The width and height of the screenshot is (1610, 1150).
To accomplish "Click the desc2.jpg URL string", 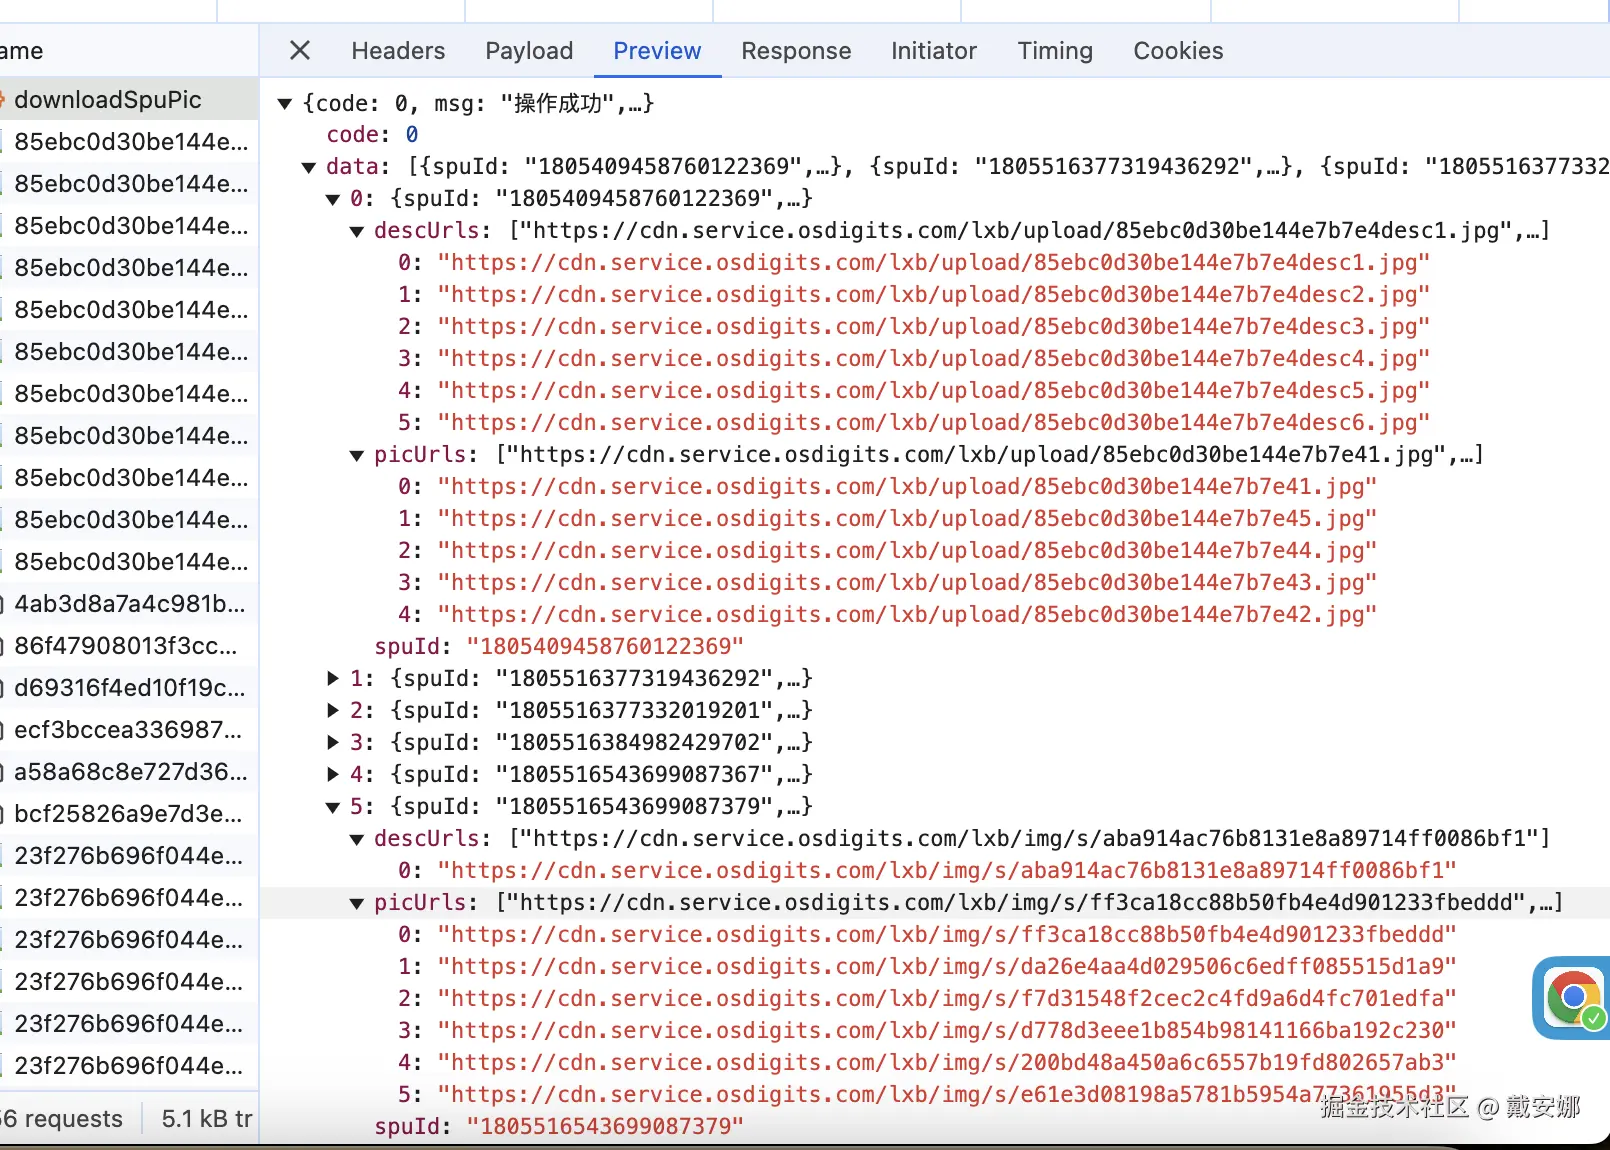I will [x=934, y=294].
